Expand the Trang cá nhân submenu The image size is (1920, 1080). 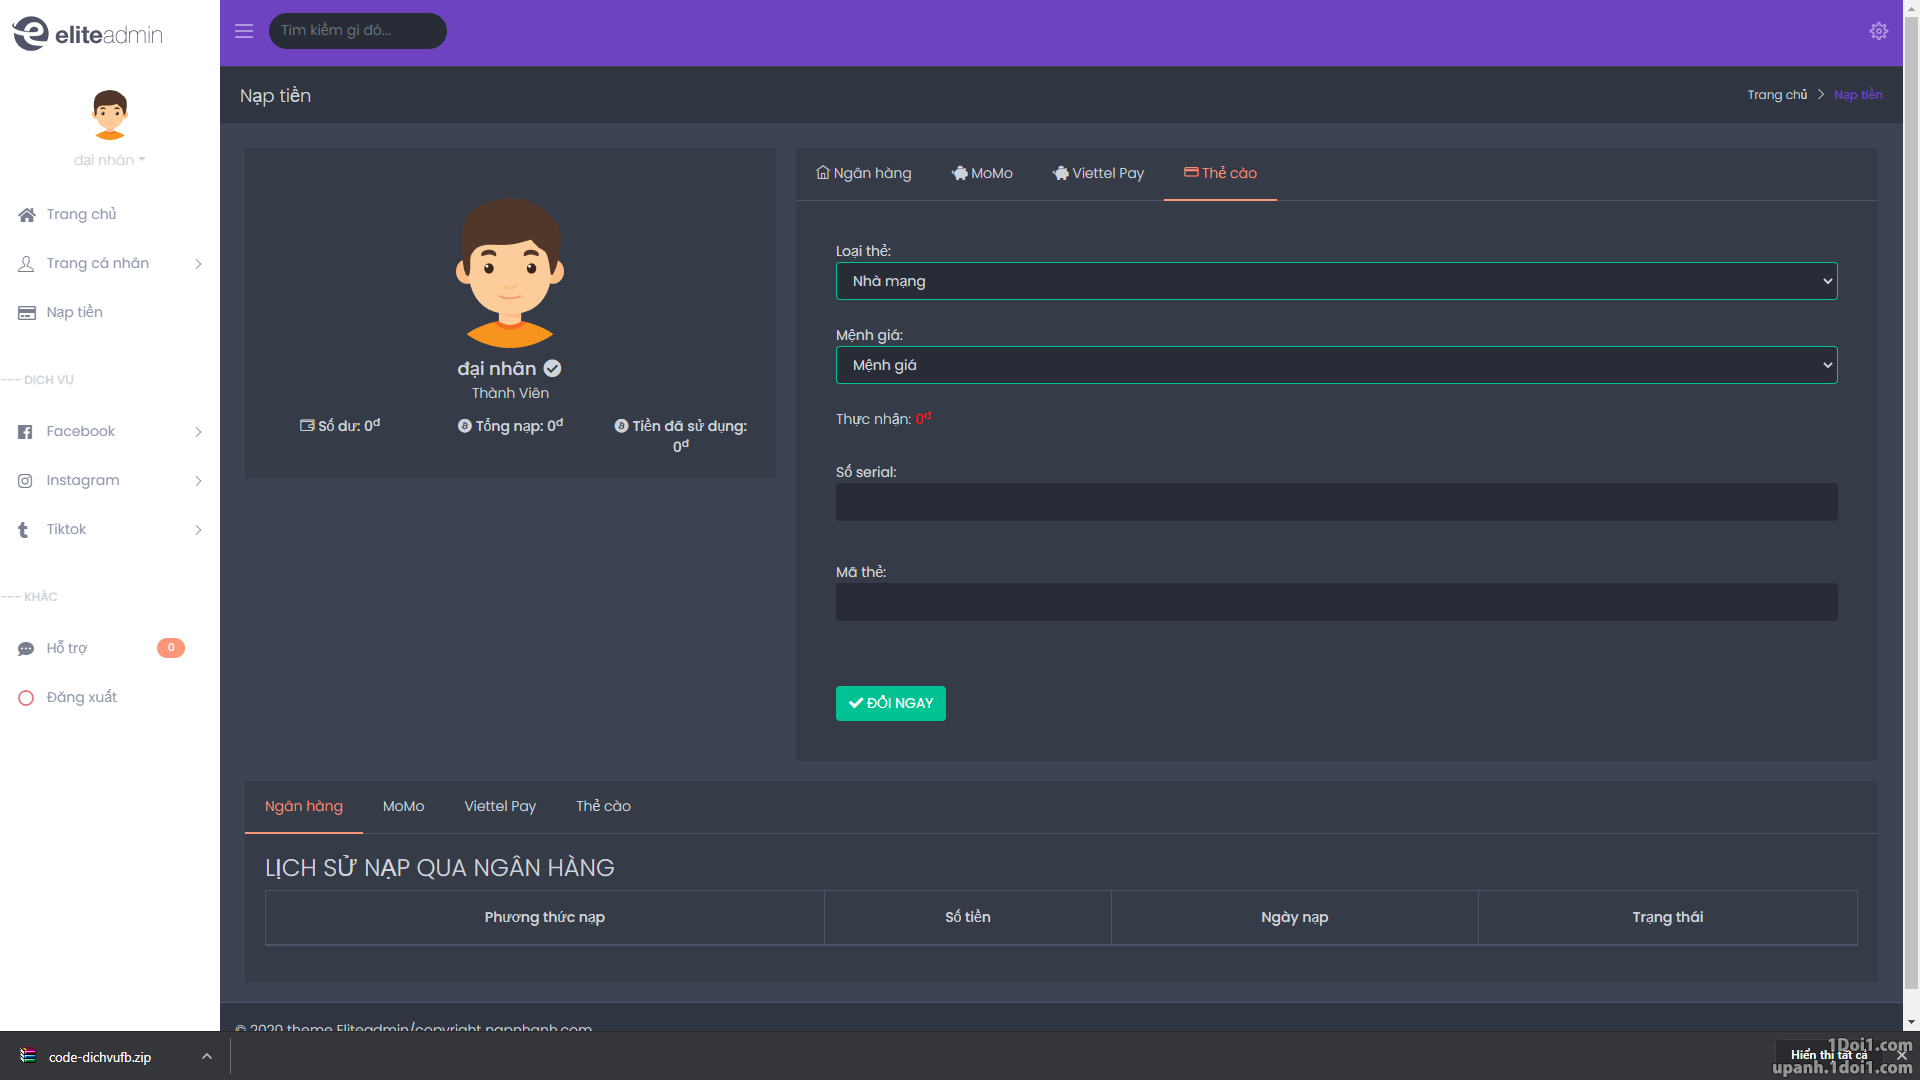pyautogui.click(x=97, y=263)
